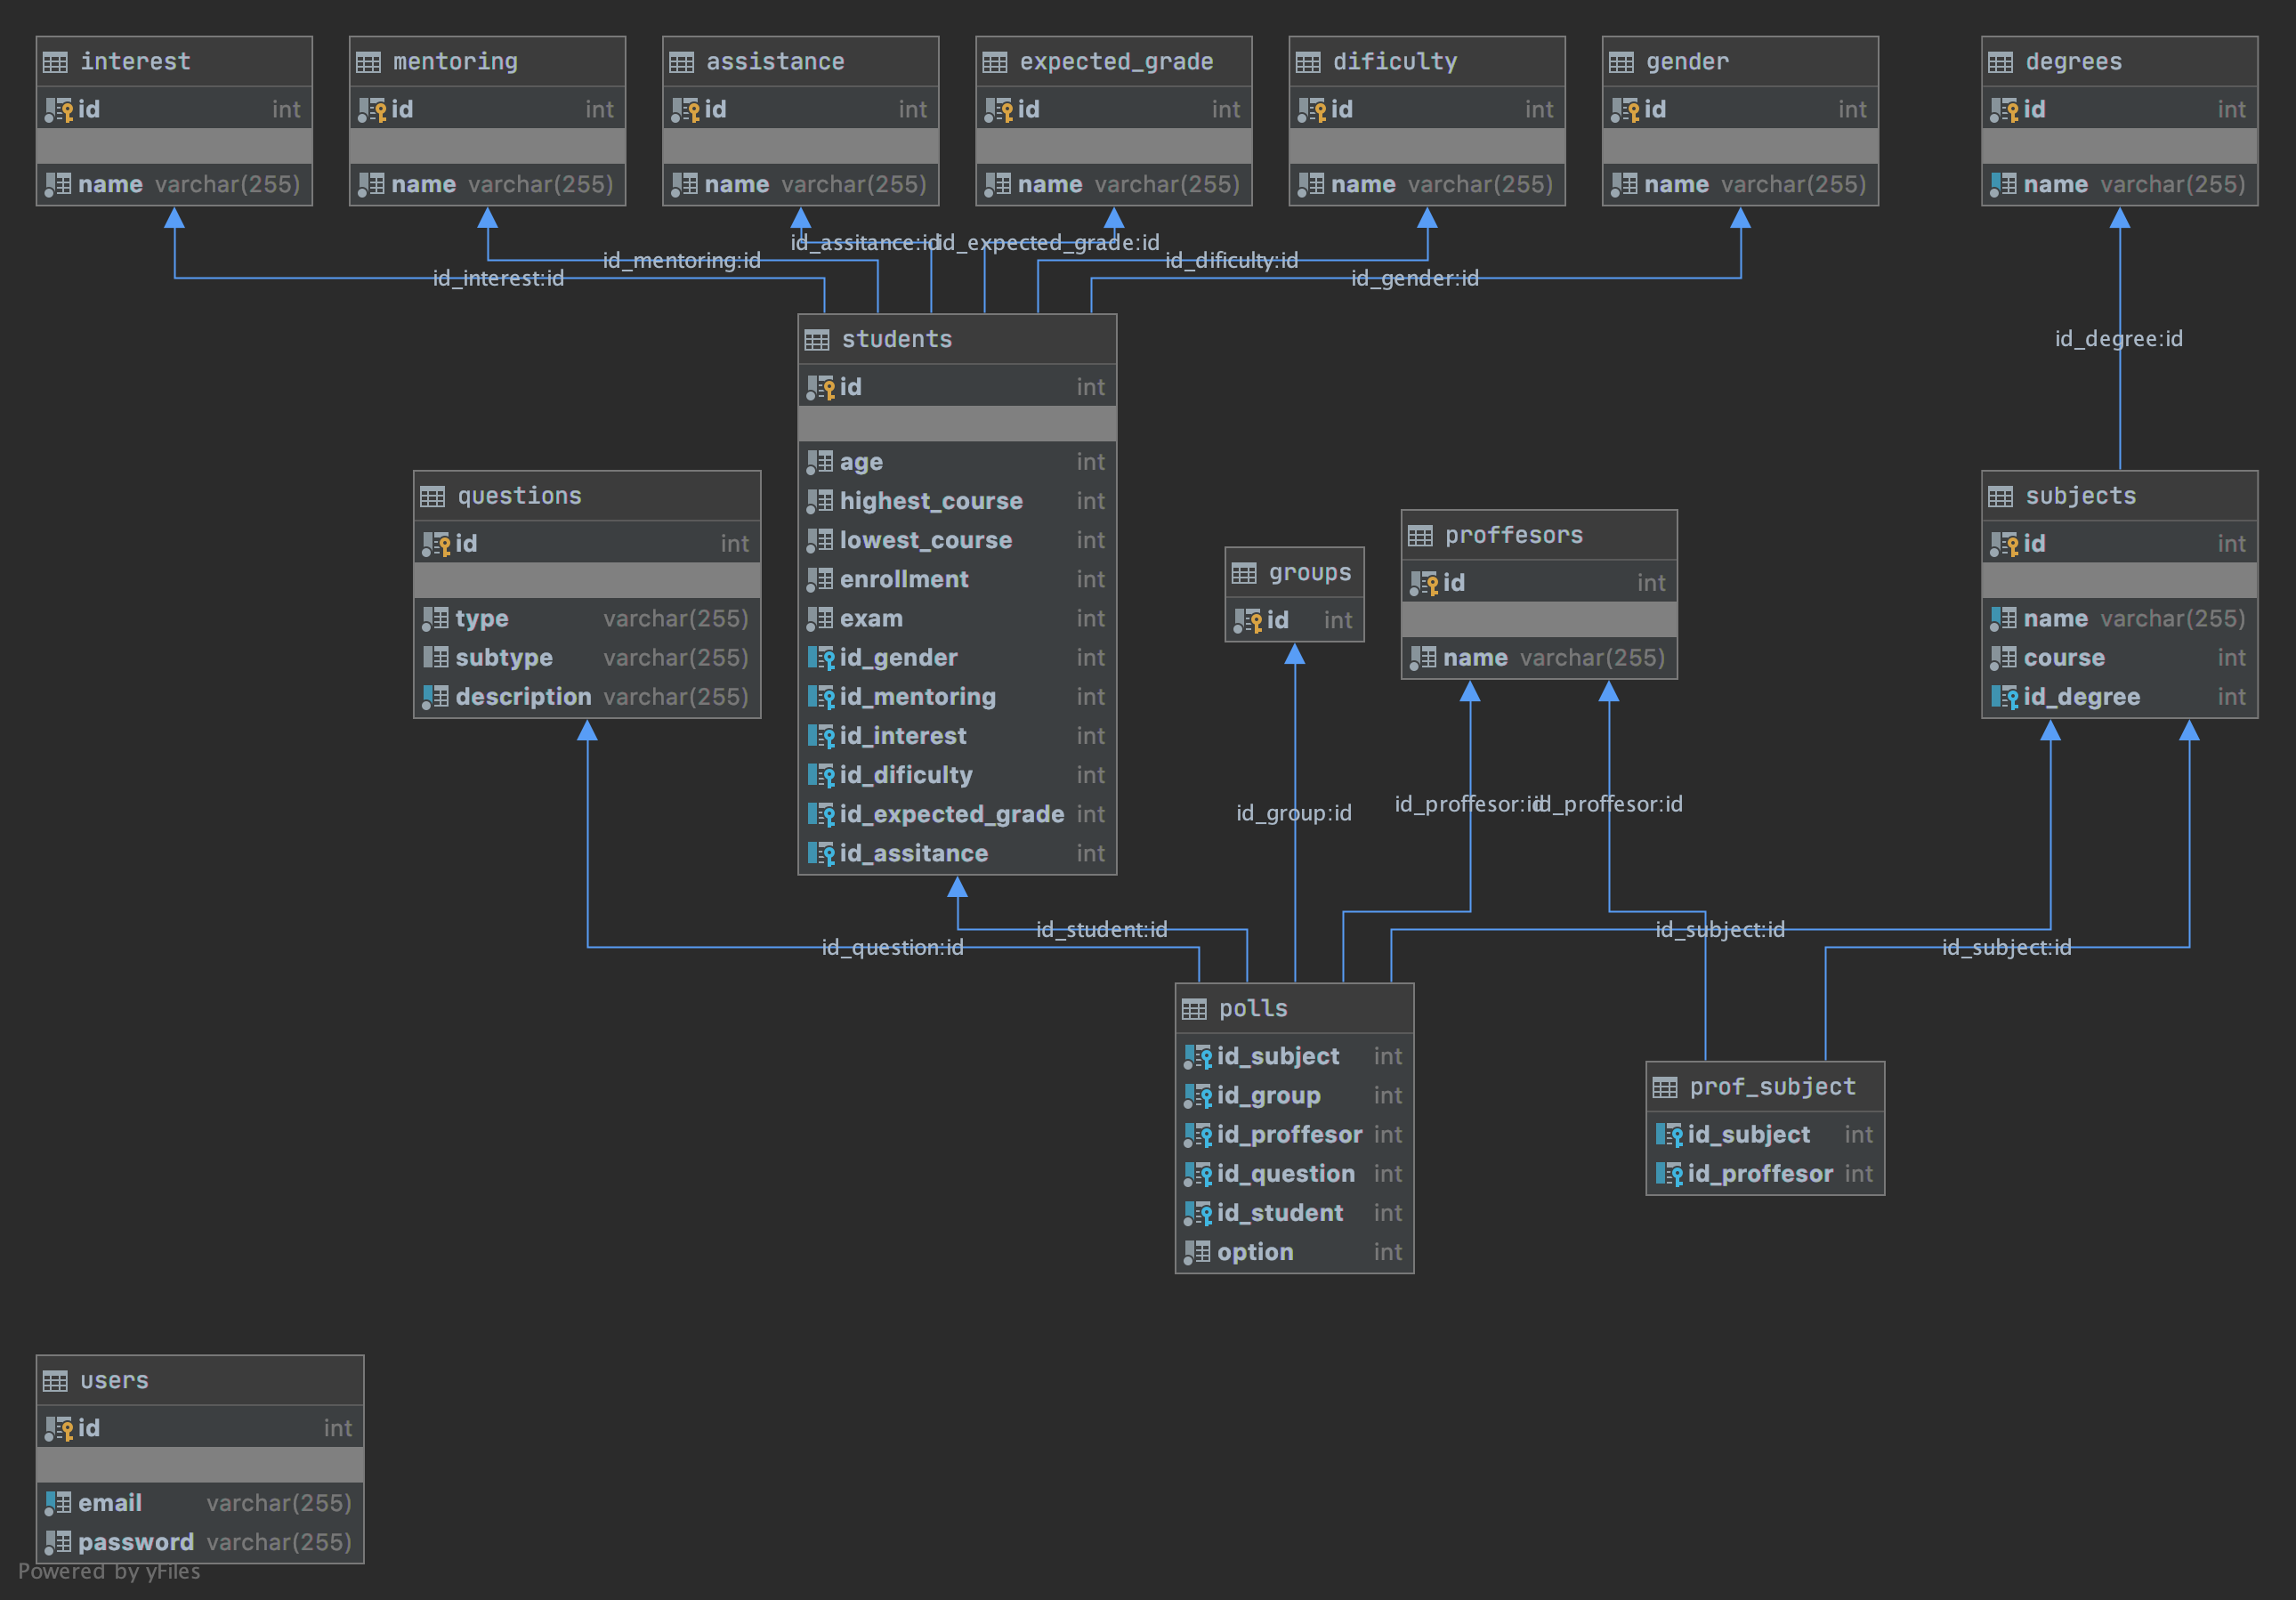Click the table icon beside questions header
The height and width of the screenshot is (1600, 2296).
[x=432, y=496]
